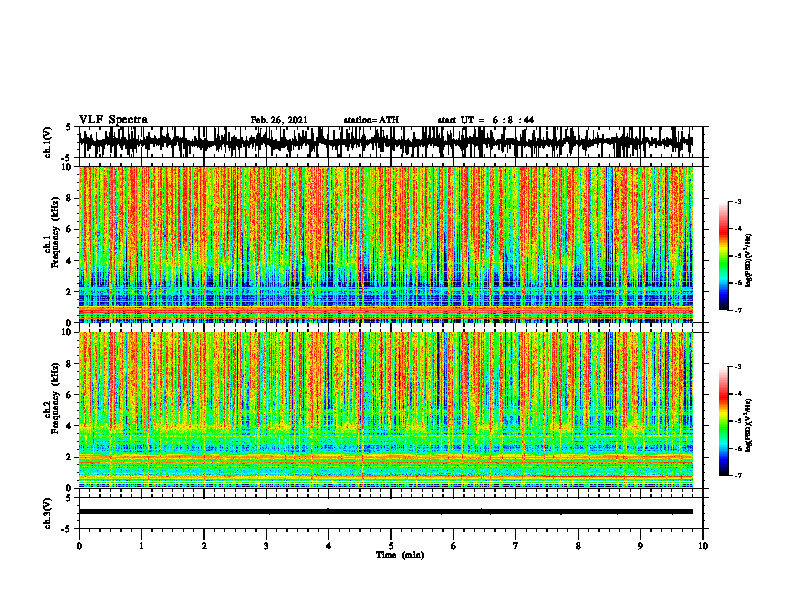Select the date text "Feb. 26, 2021"

click(279, 120)
